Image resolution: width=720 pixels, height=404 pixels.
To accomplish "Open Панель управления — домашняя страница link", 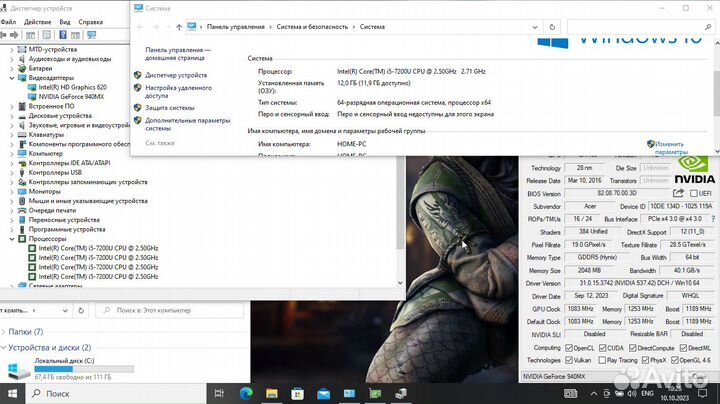I will (178, 54).
